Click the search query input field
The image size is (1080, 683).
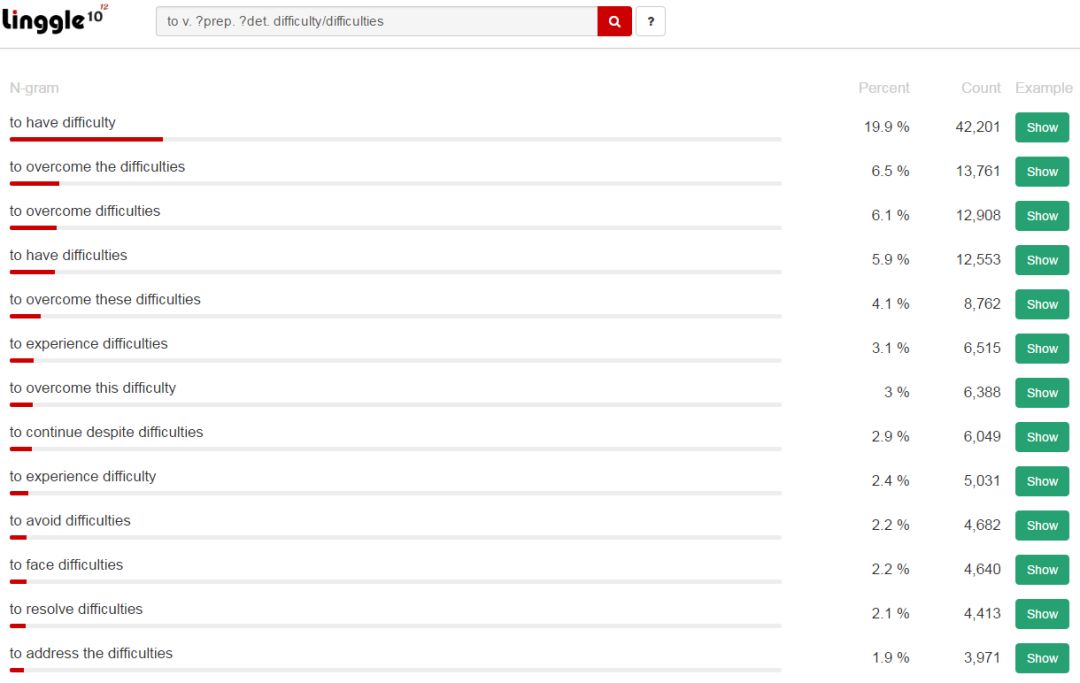pos(376,21)
